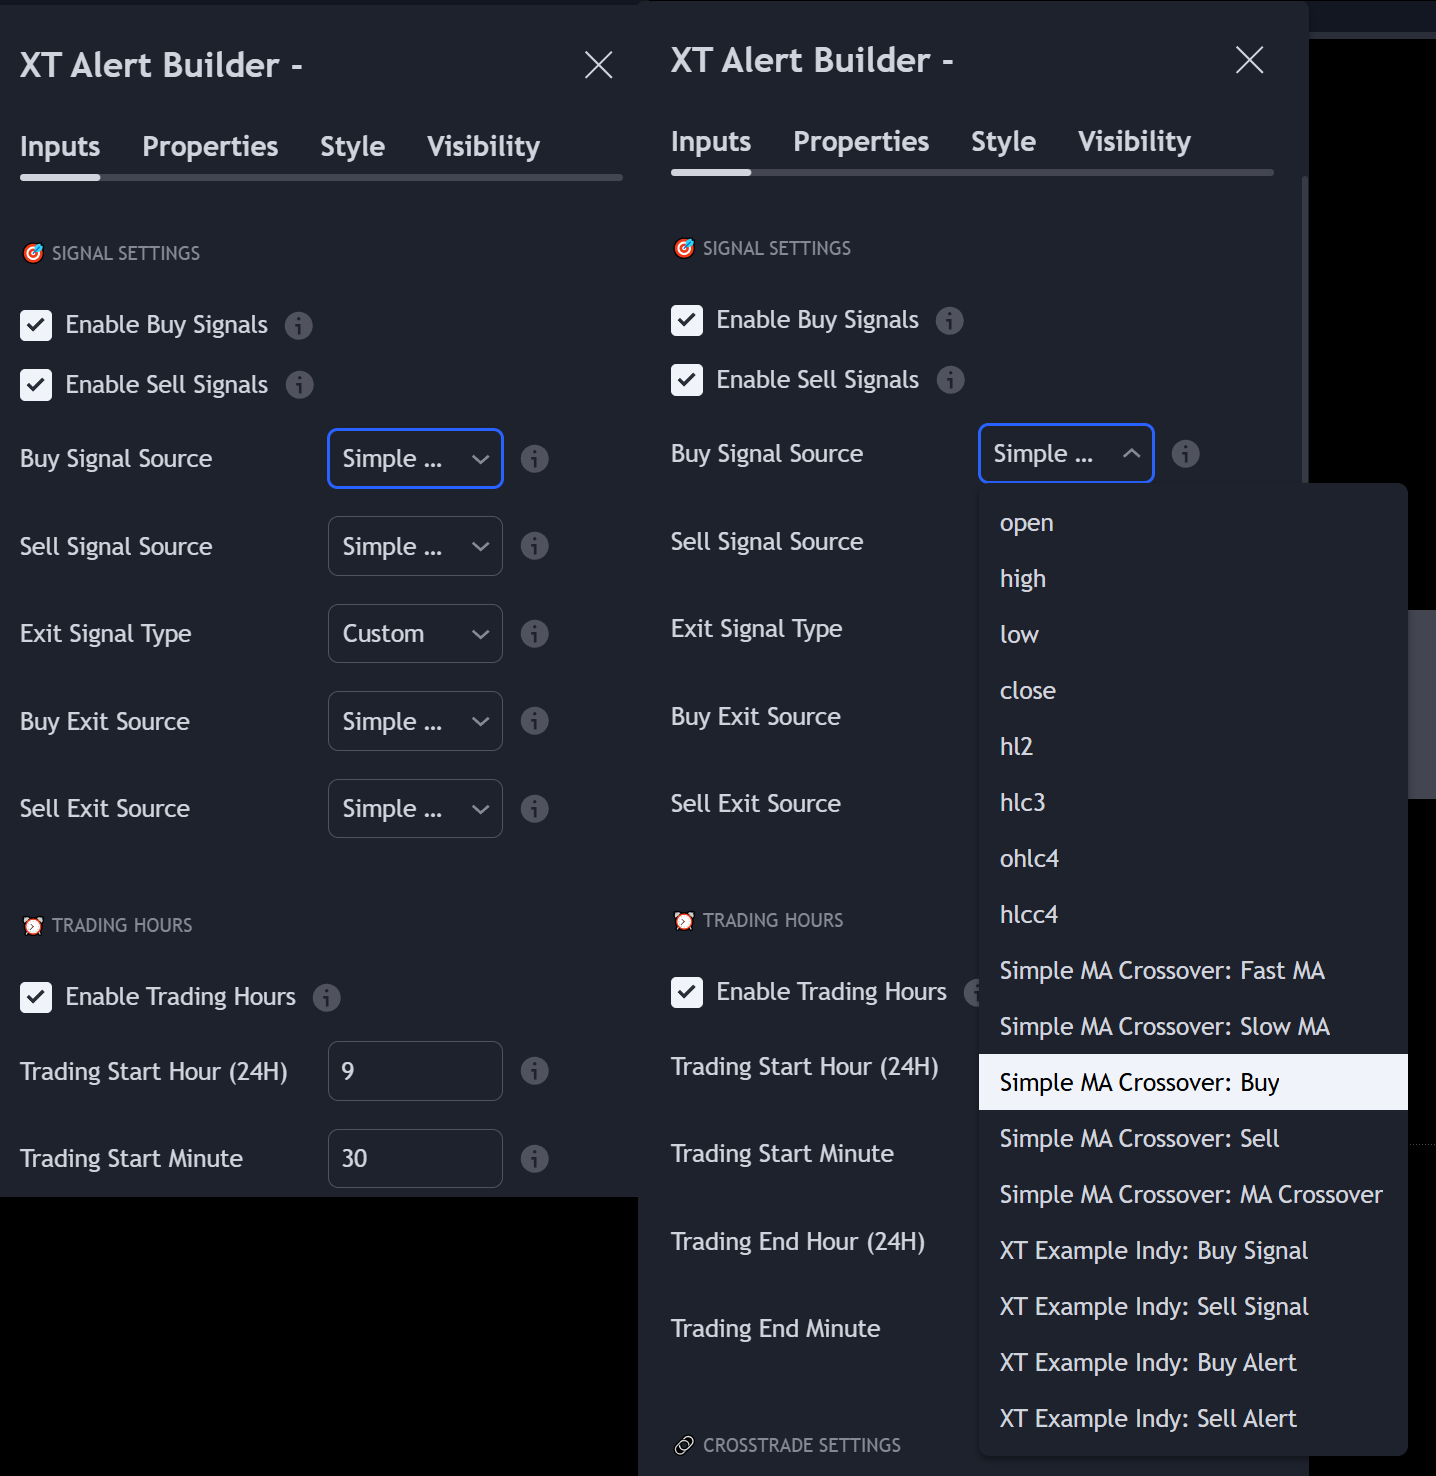Switch to the Properties tab
Screen dimensions: 1436x1476
tap(210, 146)
